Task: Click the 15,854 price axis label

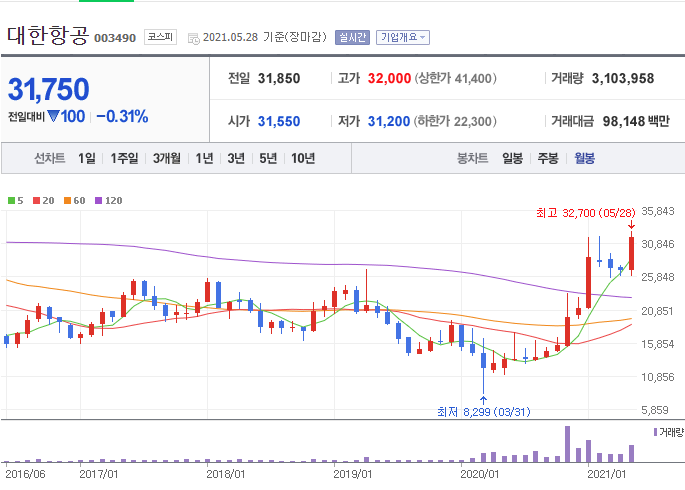Action: tap(658, 344)
